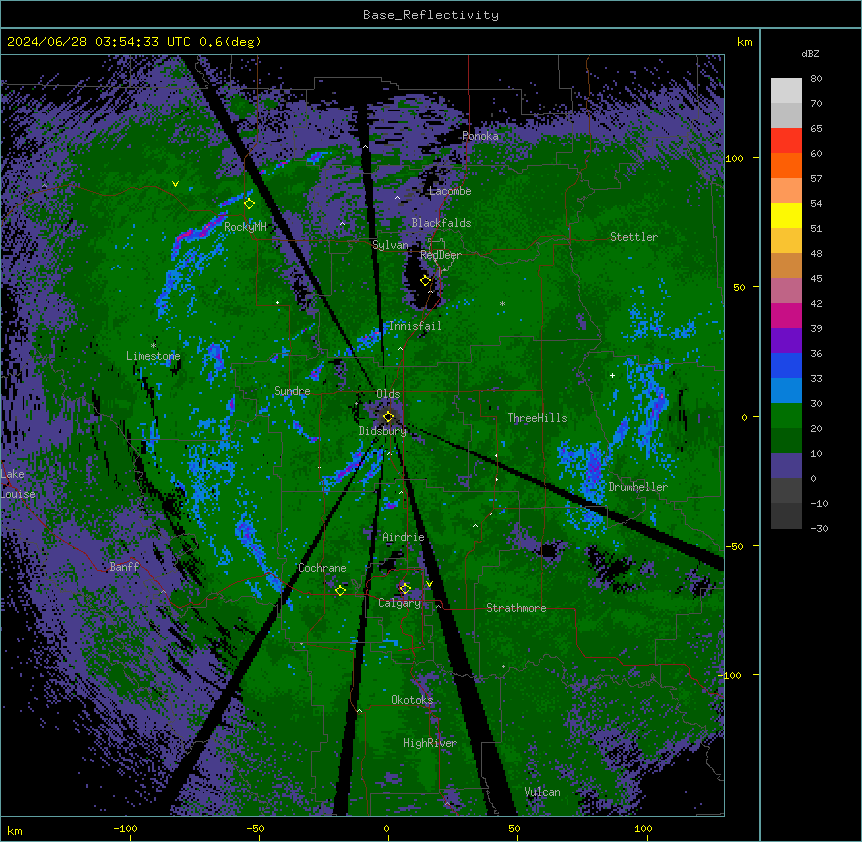Viewport: 862px width, 842px height.
Task: Click the yellow V marker east of Calgary
Action: pos(429,584)
